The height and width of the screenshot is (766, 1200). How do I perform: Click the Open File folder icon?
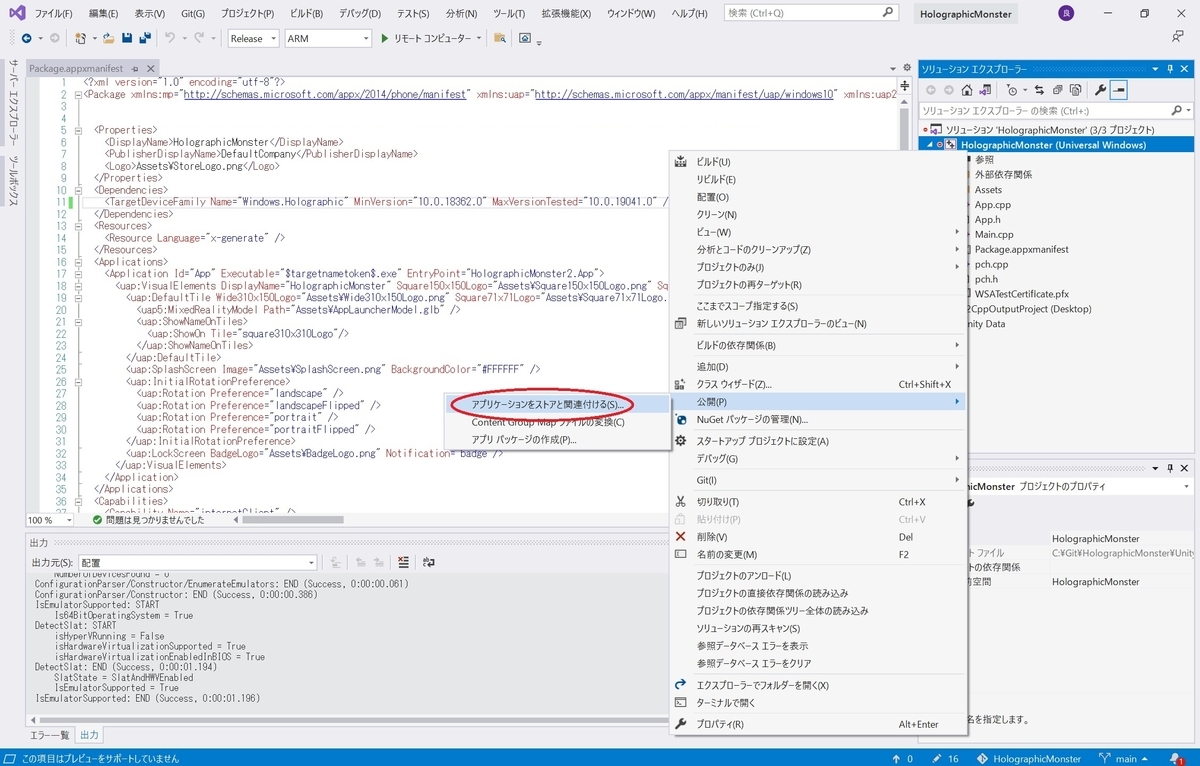[108, 38]
